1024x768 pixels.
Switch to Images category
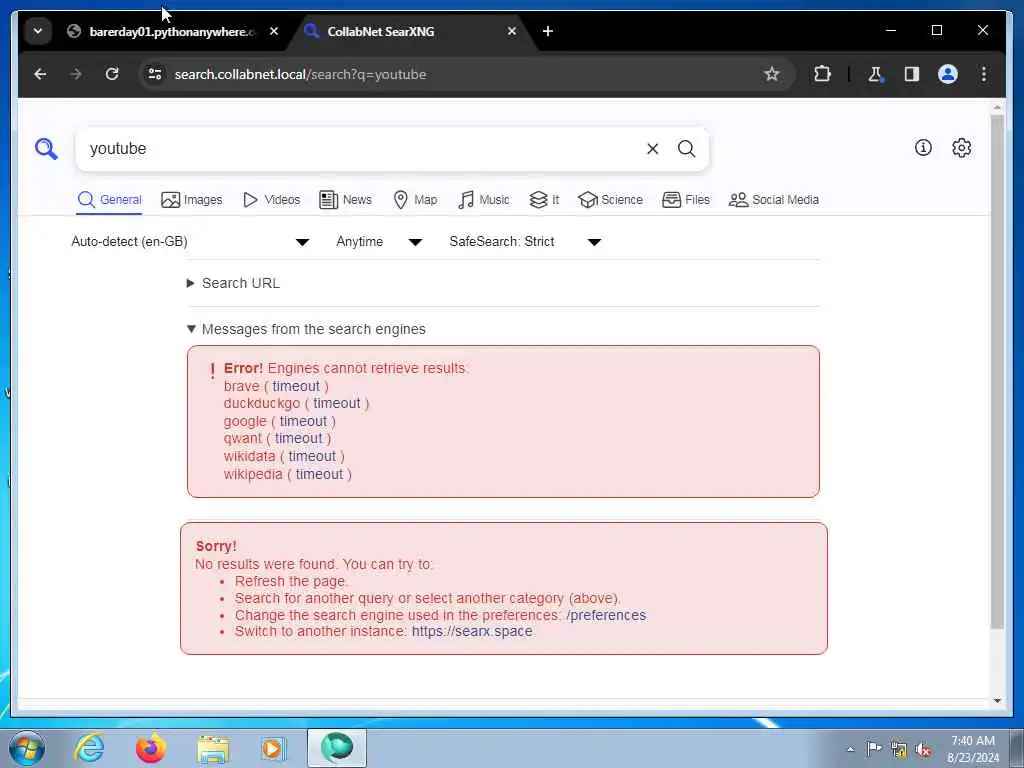tap(191, 200)
